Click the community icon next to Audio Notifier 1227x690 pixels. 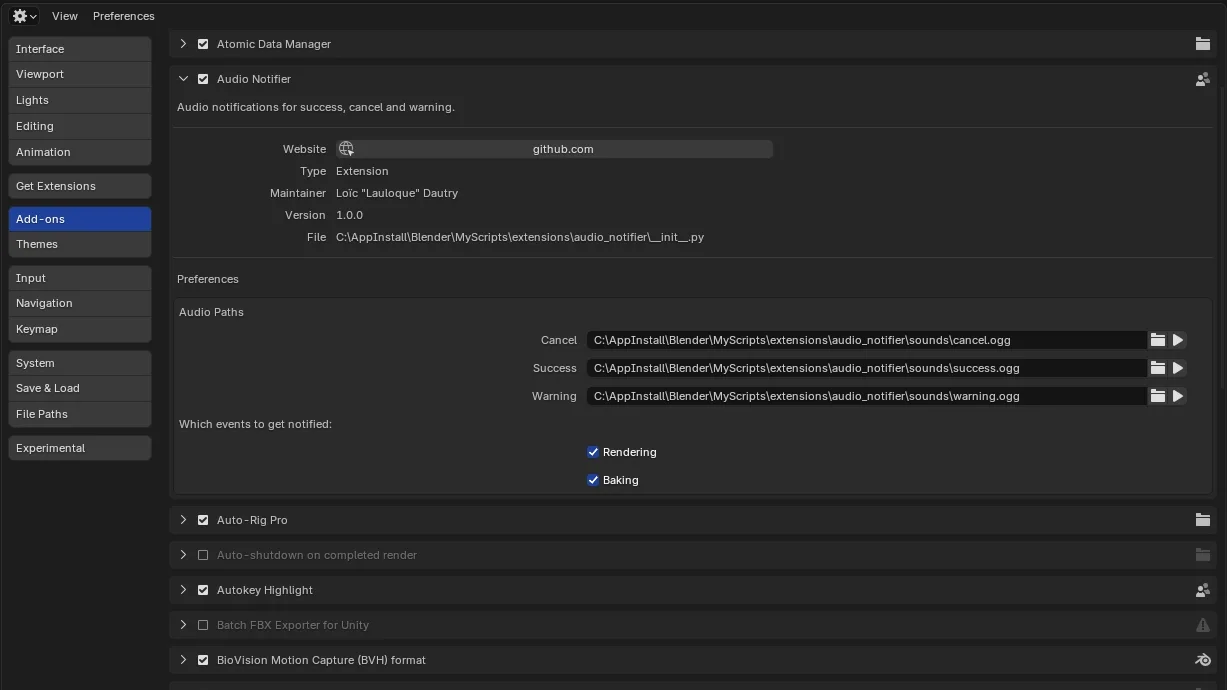click(x=1203, y=79)
